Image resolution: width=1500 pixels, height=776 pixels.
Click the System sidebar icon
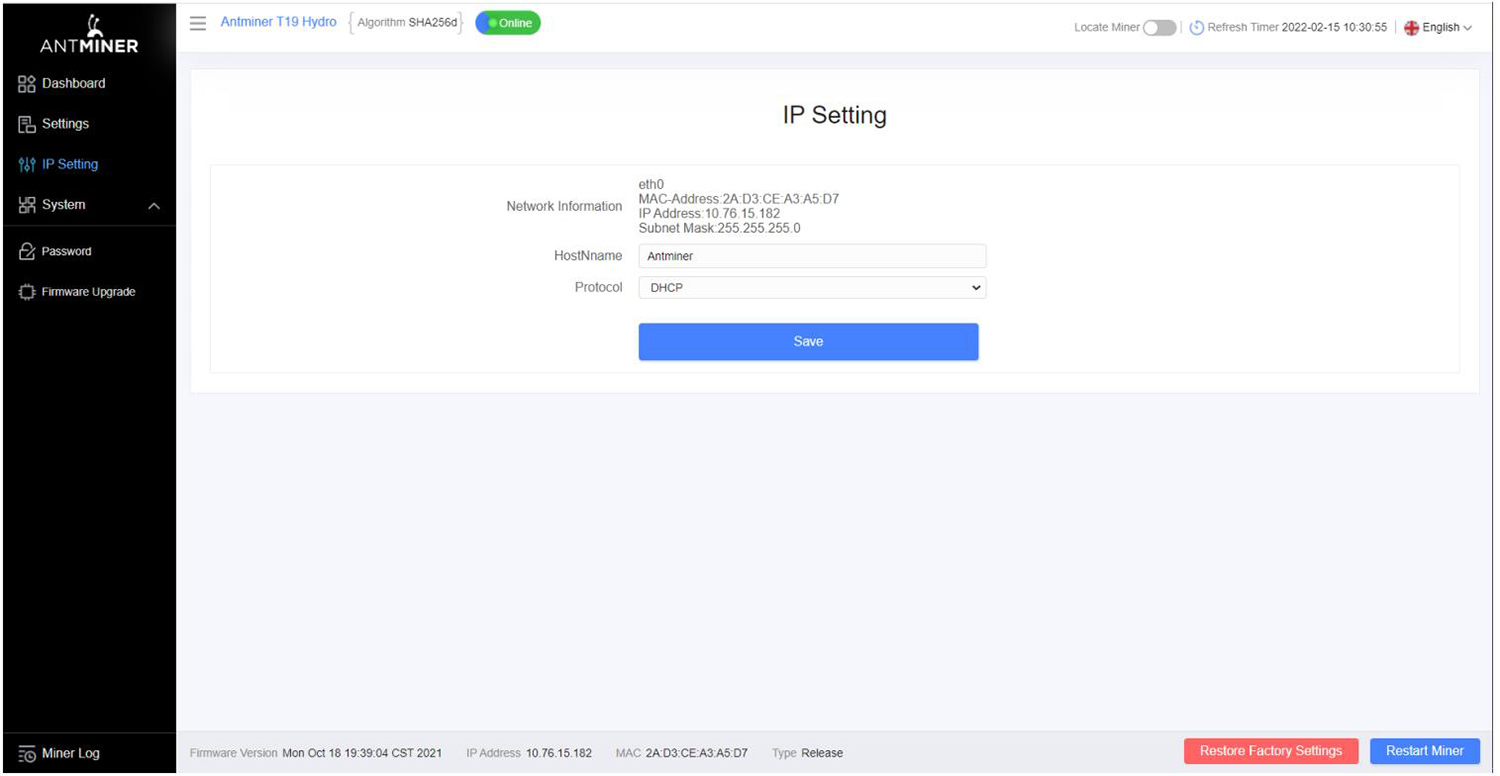26,204
